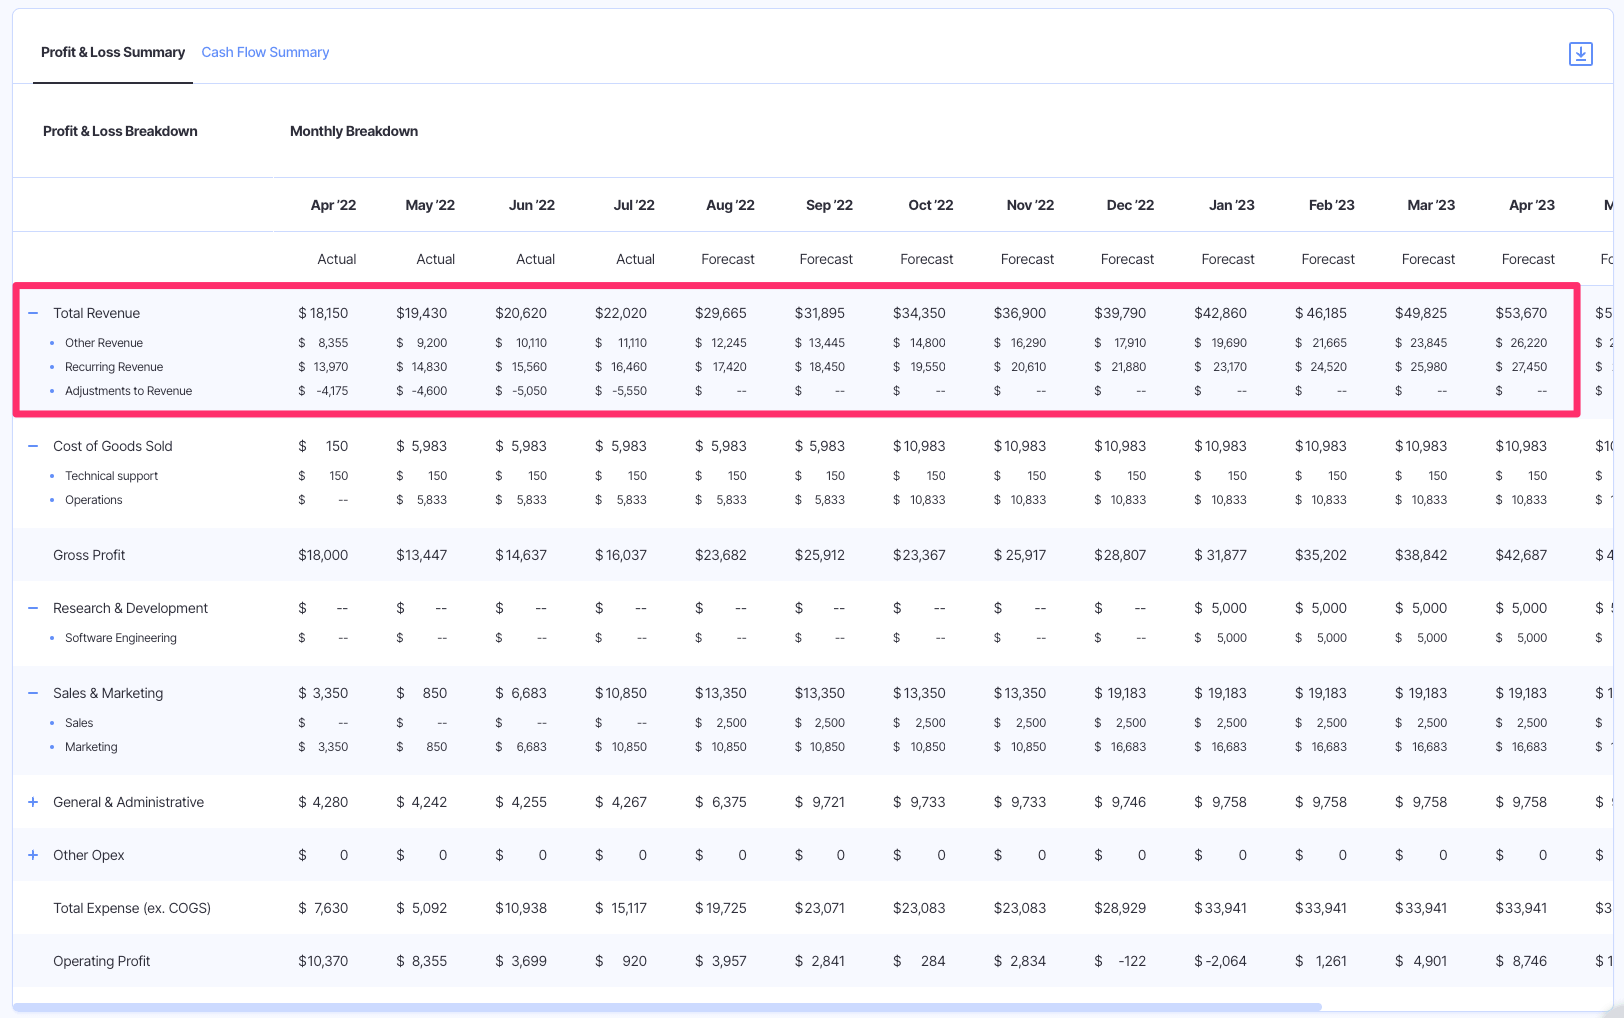This screenshot has height=1018, width=1624.
Task: Select the Profit & Loss Summary tab
Action: (x=112, y=52)
